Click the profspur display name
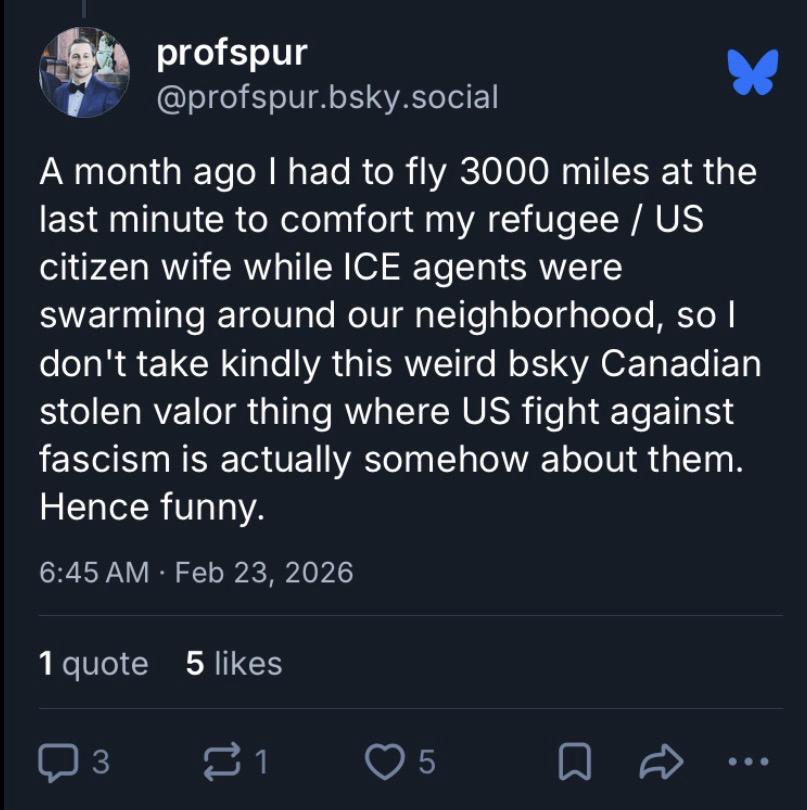This screenshot has width=807, height=810. (x=232, y=54)
